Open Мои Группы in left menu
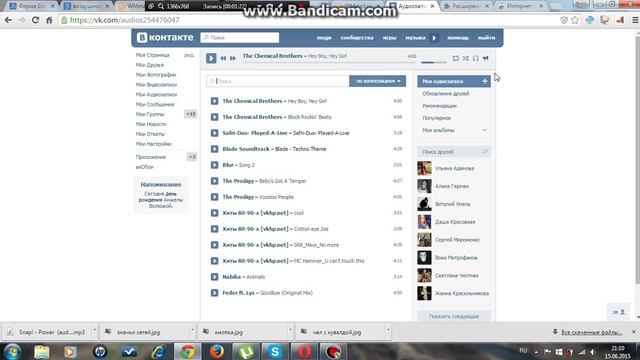The image size is (640, 360). pyautogui.click(x=149, y=114)
